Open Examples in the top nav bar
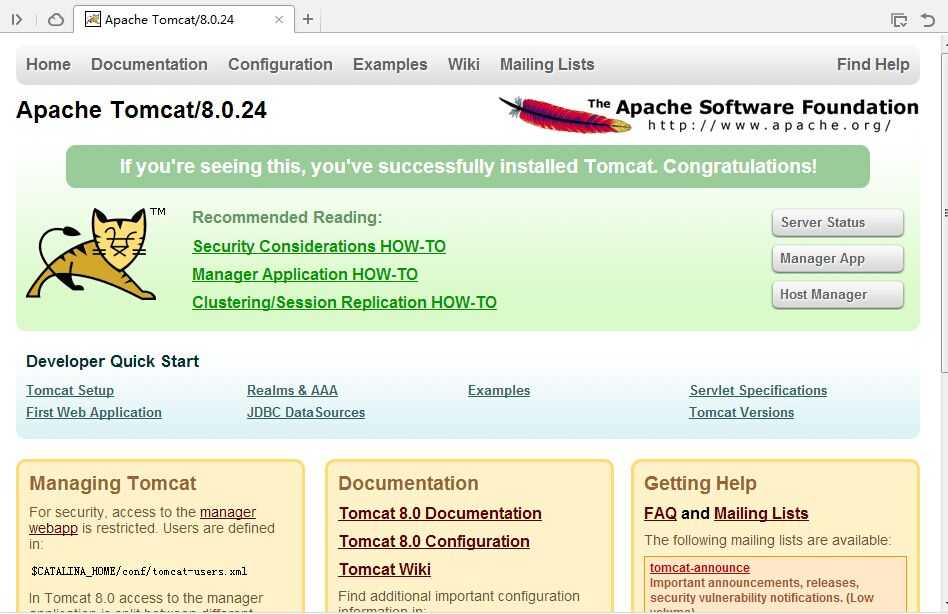The width and height of the screenshot is (948, 614). coord(390,65)
